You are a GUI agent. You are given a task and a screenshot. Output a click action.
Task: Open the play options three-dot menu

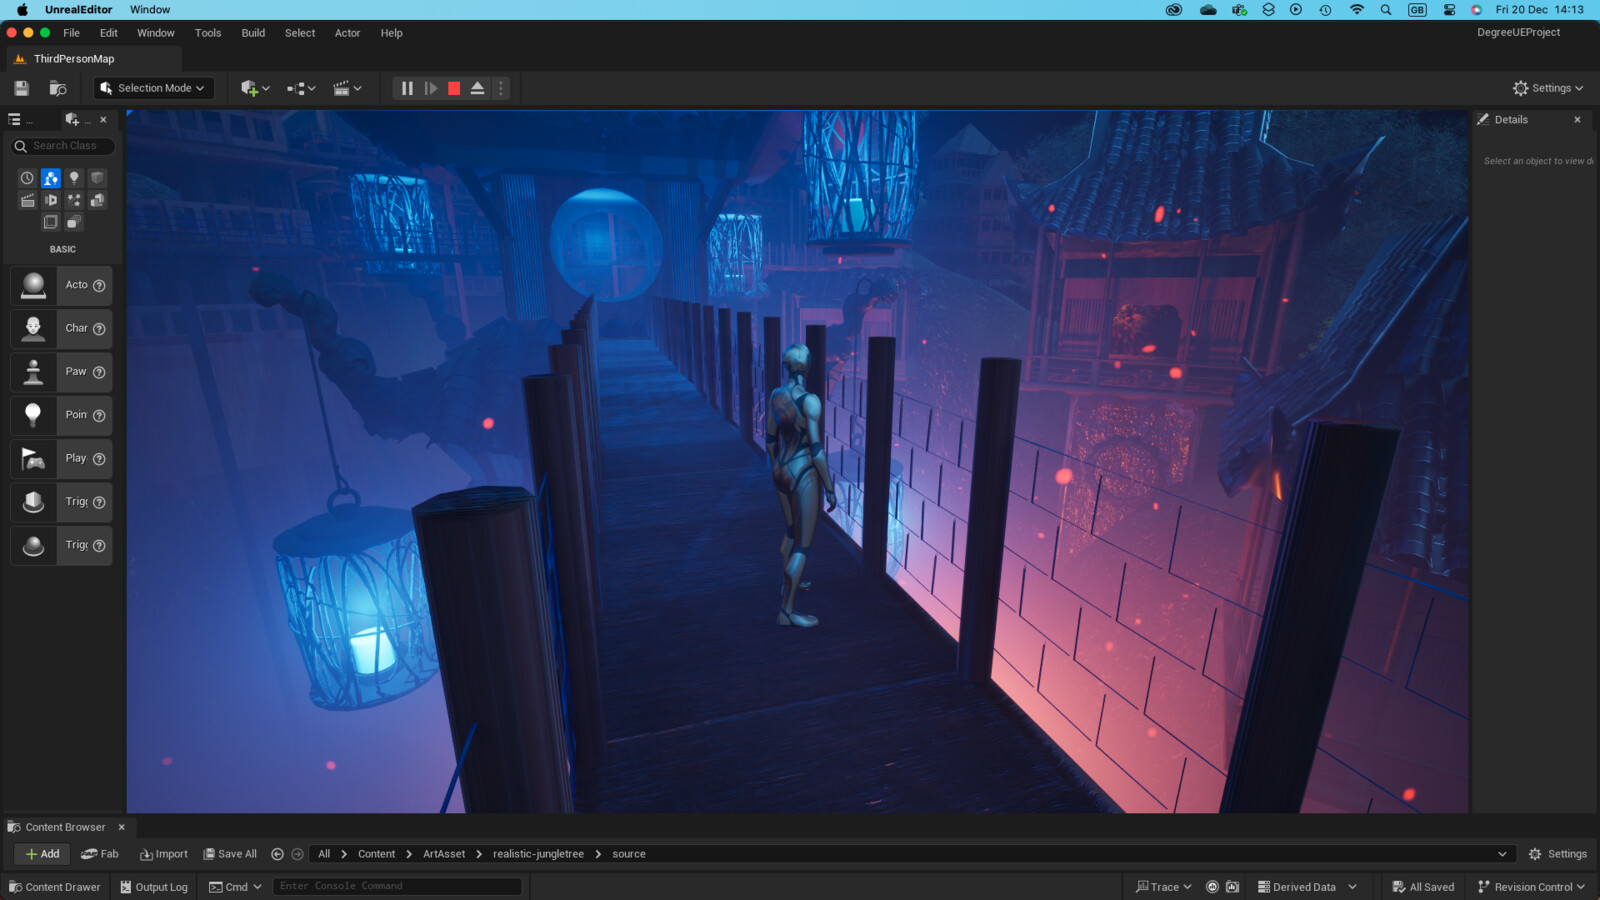tap(501, 88)
